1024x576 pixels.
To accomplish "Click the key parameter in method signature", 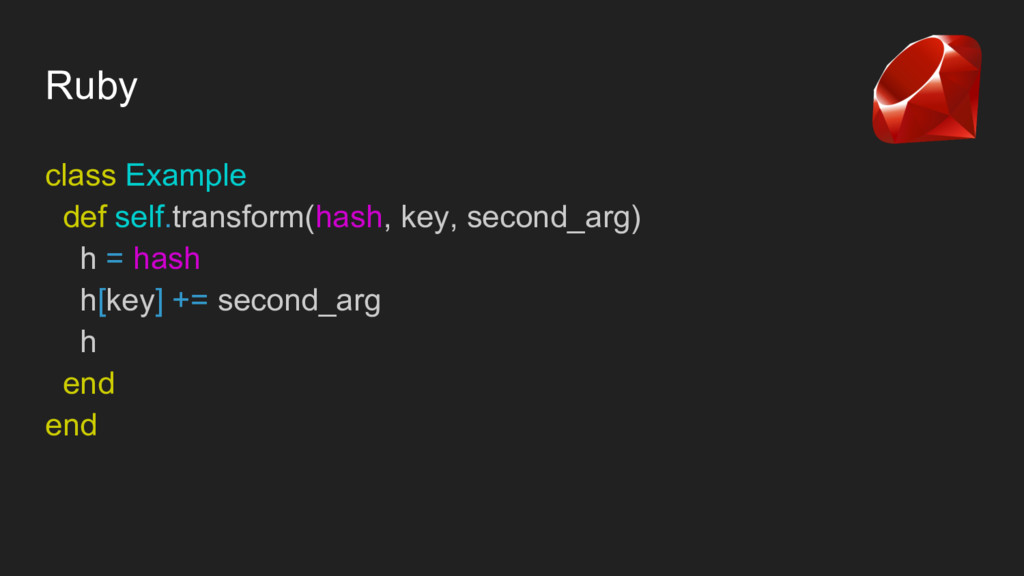I will point(424,218).
